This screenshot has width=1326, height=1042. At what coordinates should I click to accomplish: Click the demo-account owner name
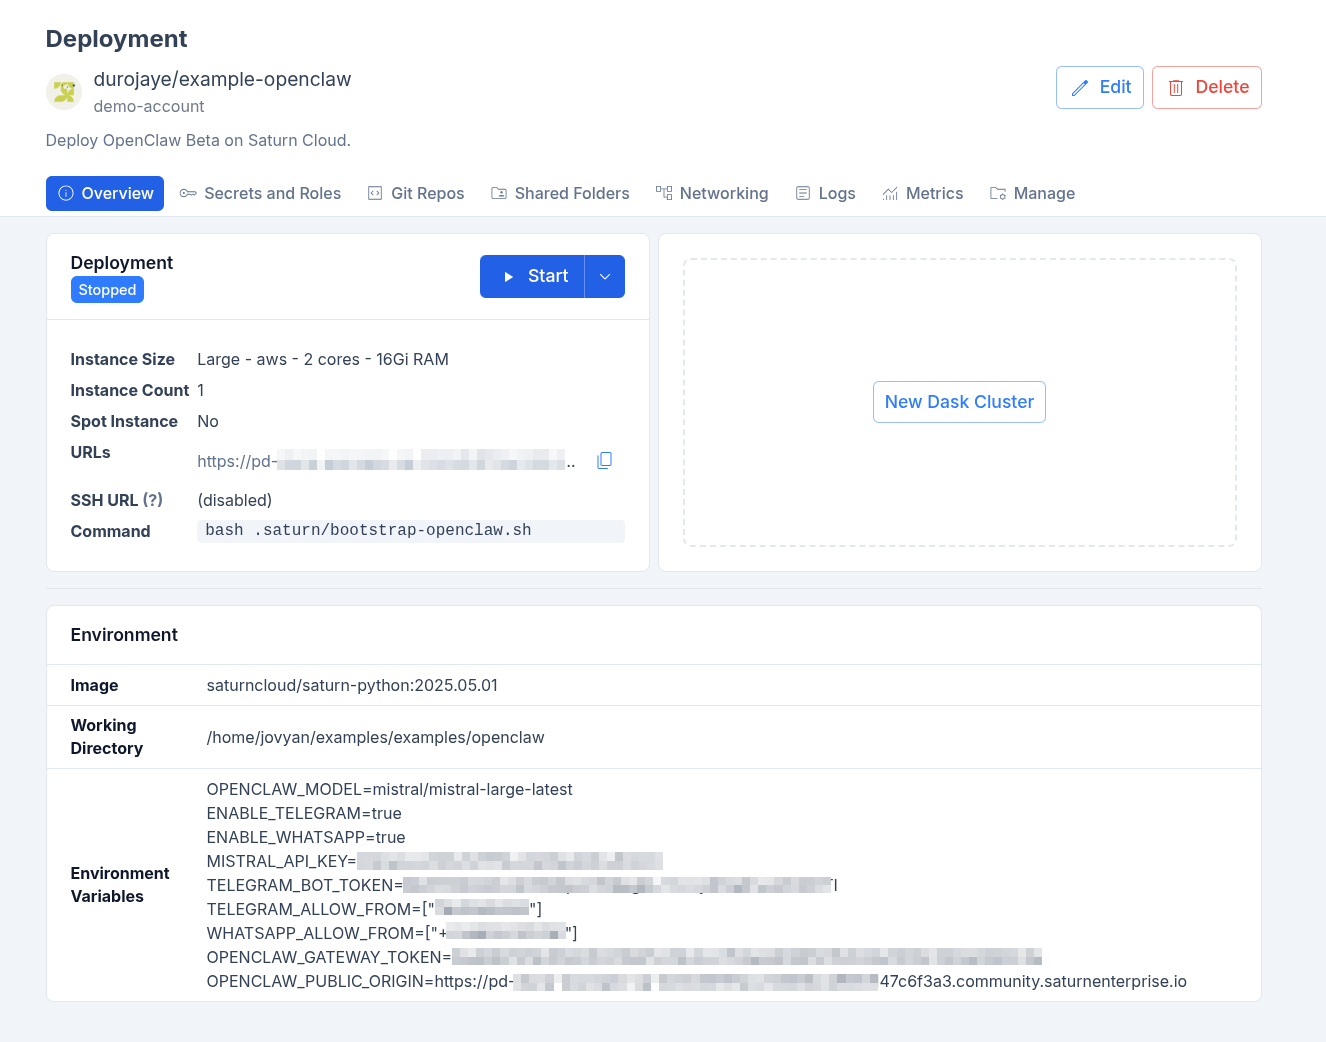tap(149, 107)
